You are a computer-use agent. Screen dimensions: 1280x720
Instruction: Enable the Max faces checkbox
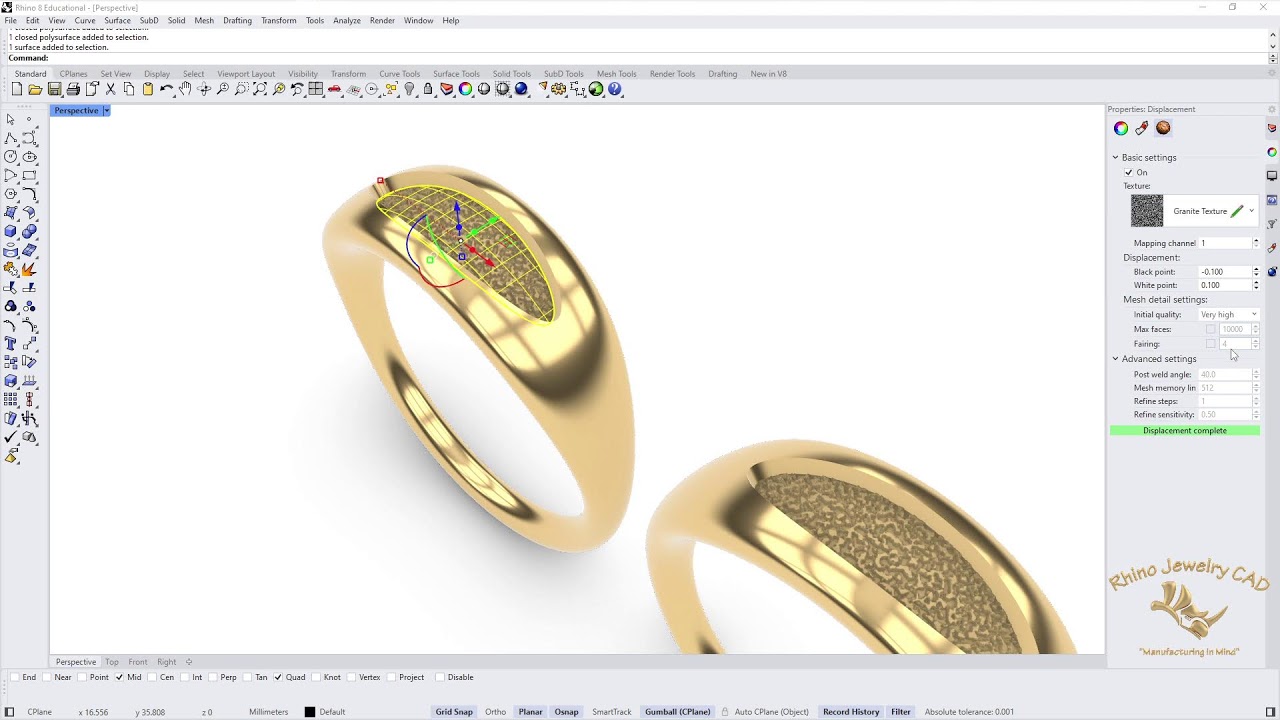1211,329
